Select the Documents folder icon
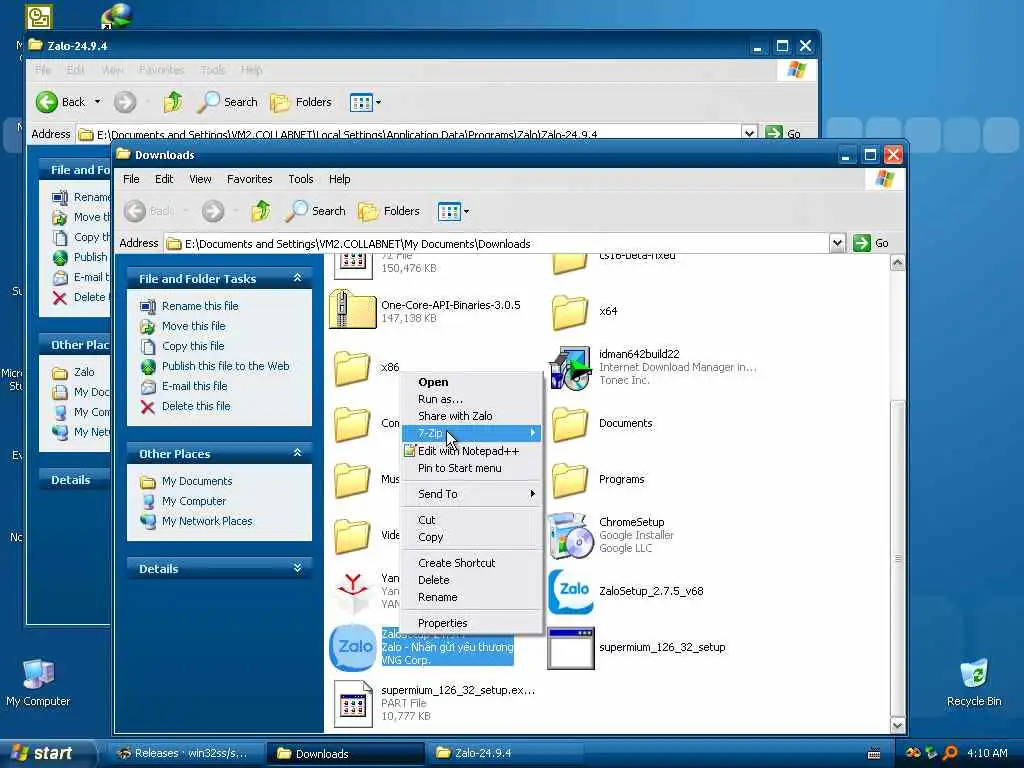The image size is (1024, 768). tap(569, 424)
